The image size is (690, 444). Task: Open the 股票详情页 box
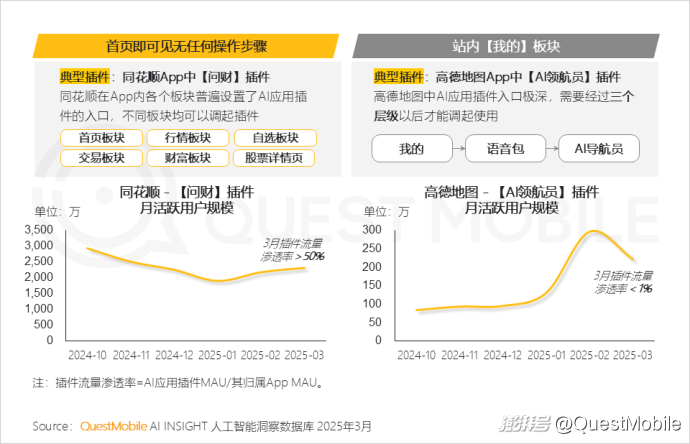(273, 158)
